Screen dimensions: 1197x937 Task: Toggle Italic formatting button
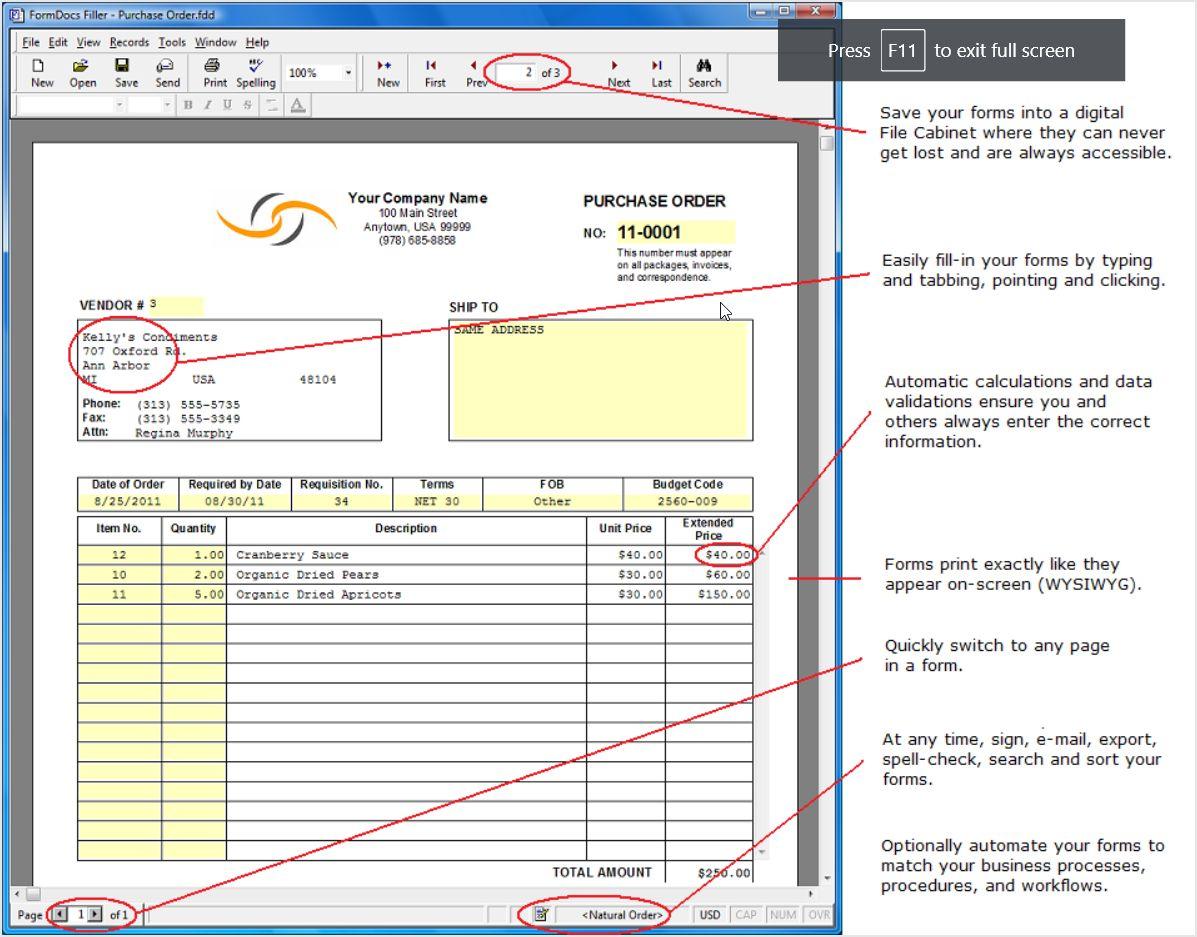[x=208, y=105]
